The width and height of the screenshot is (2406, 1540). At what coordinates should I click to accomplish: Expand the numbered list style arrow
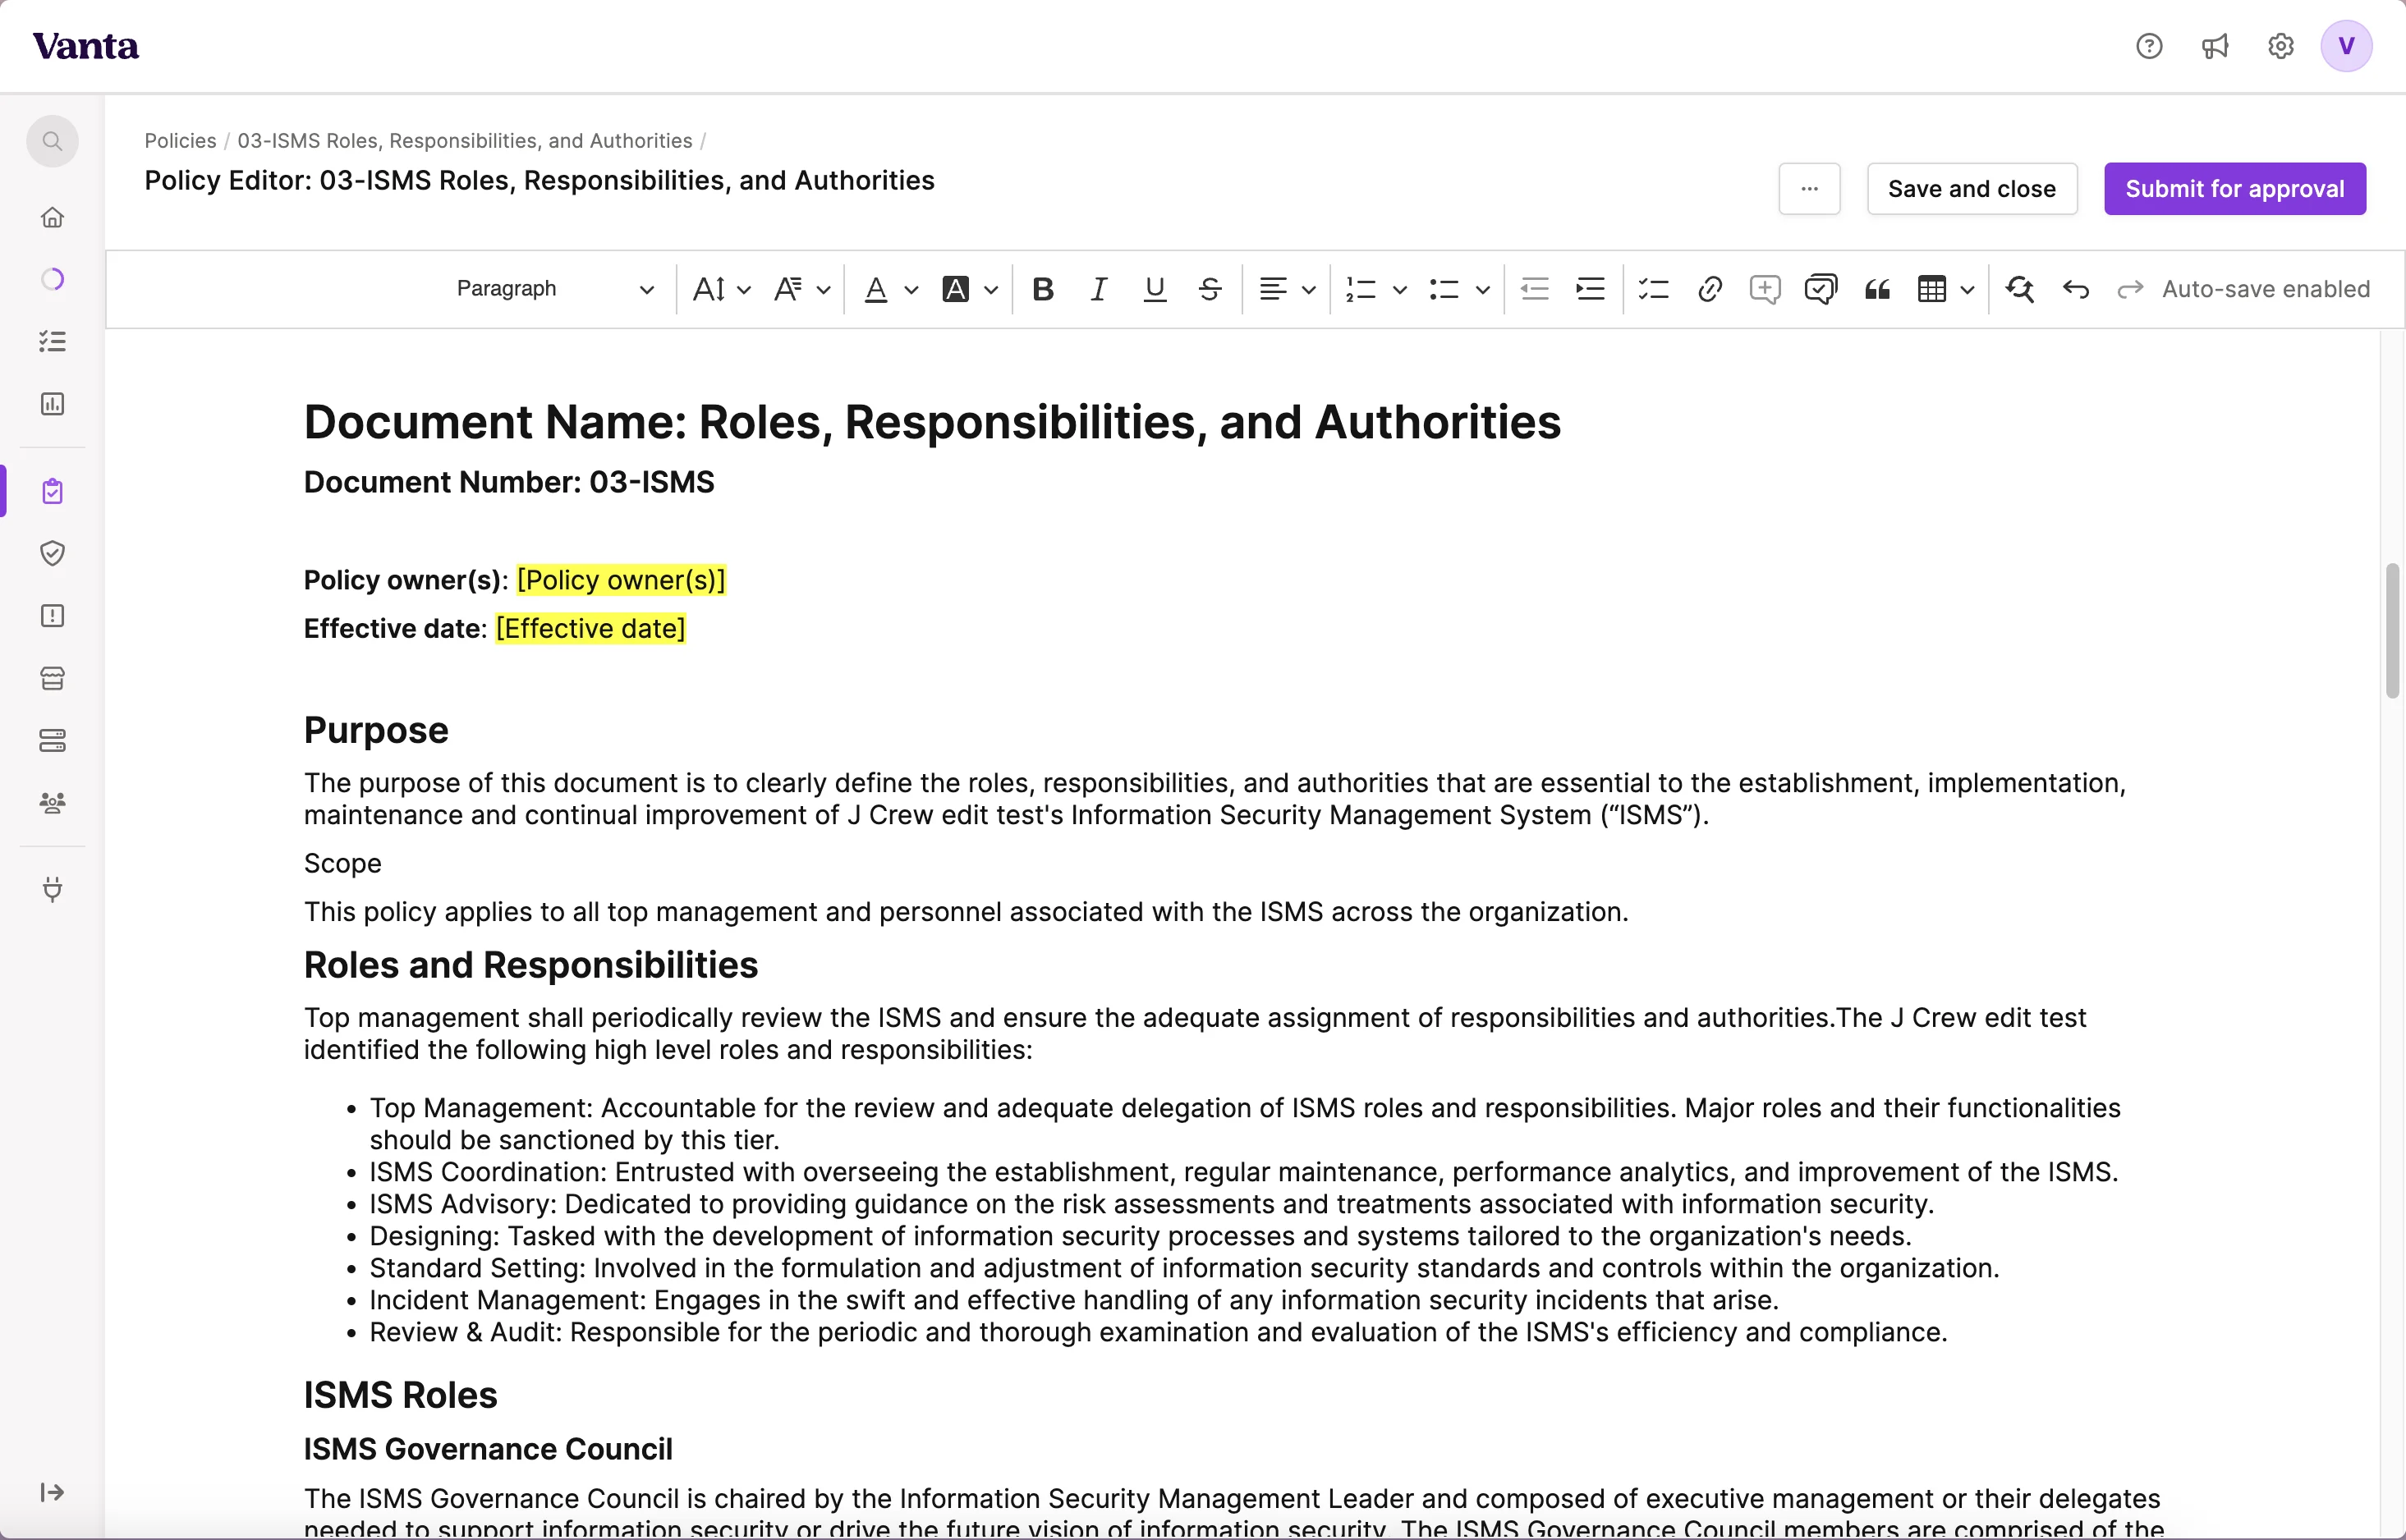point(1400,290)
